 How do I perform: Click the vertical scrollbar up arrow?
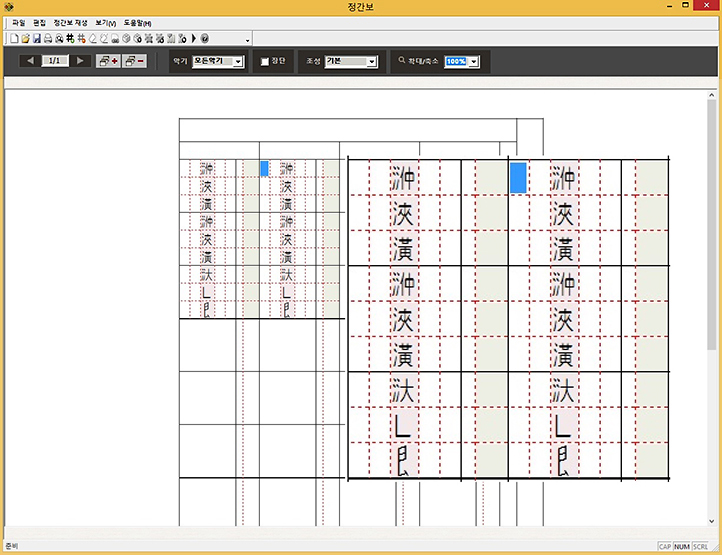(711, 95)
